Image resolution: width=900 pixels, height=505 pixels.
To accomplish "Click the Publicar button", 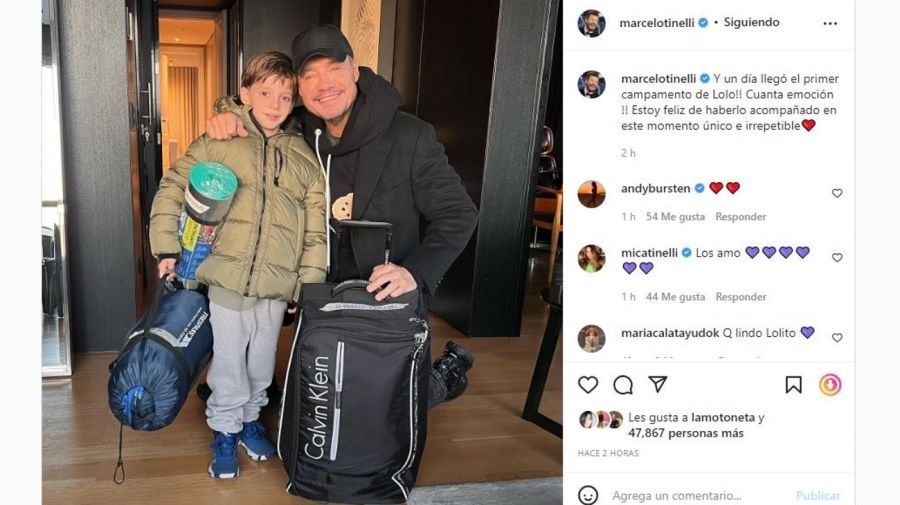I will (x=817, y=495).
